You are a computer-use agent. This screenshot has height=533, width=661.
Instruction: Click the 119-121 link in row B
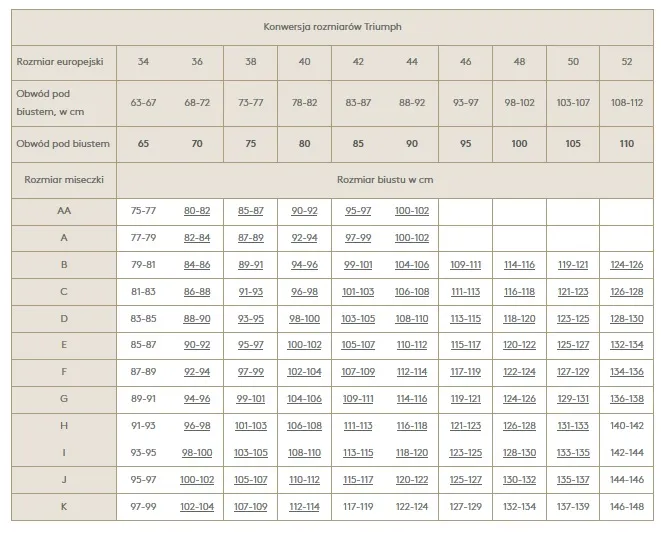tap(573, 264)
